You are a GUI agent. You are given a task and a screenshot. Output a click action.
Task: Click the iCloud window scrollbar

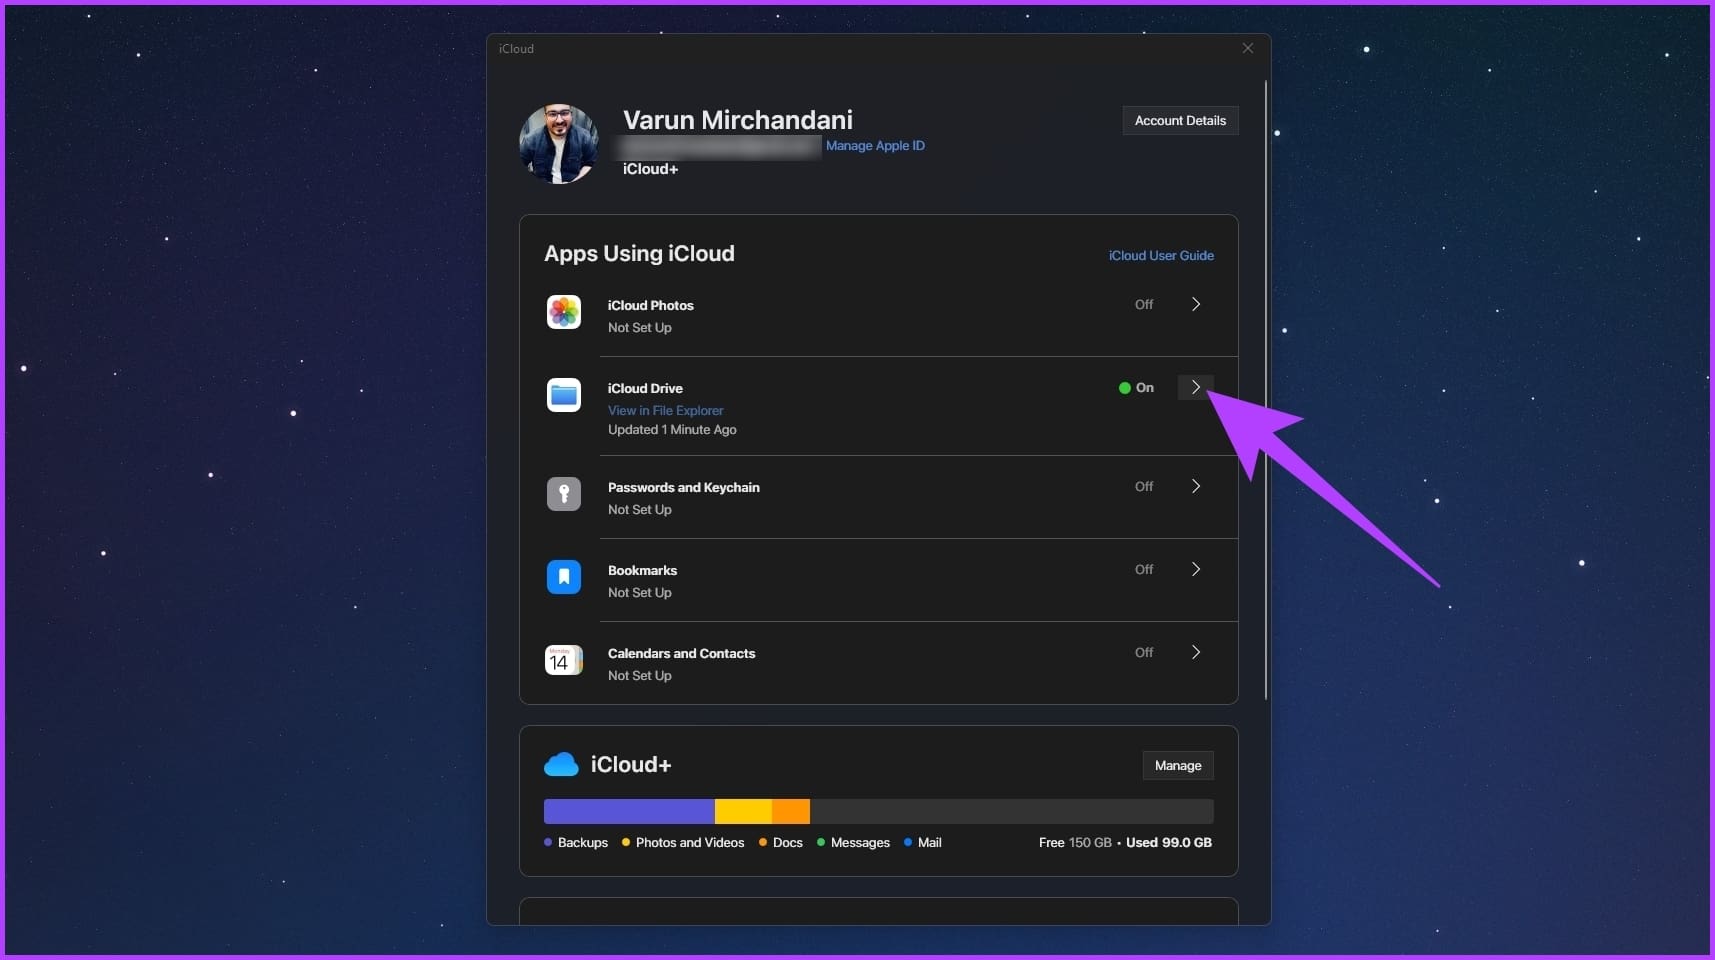pos(1266,390)
